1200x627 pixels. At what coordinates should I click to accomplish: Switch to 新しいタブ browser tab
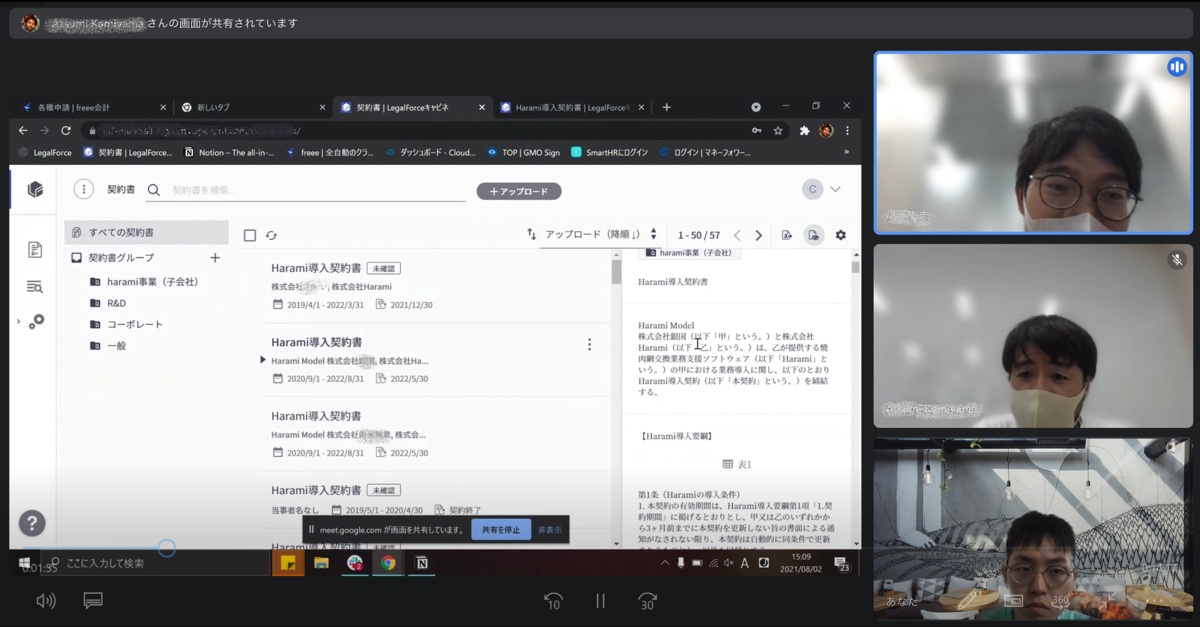[x=253, y=107]
